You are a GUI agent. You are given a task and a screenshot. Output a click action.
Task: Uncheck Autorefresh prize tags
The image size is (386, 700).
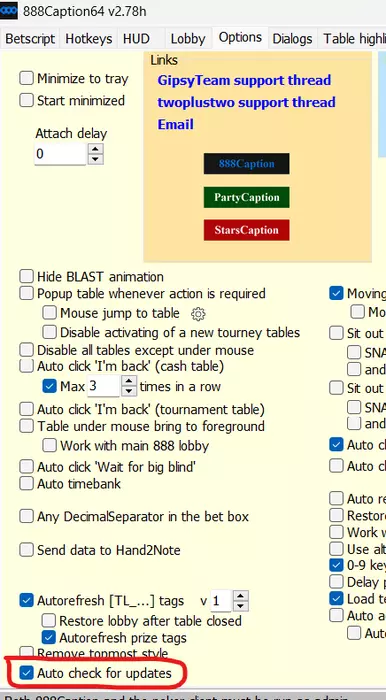(x=49, y=638)
